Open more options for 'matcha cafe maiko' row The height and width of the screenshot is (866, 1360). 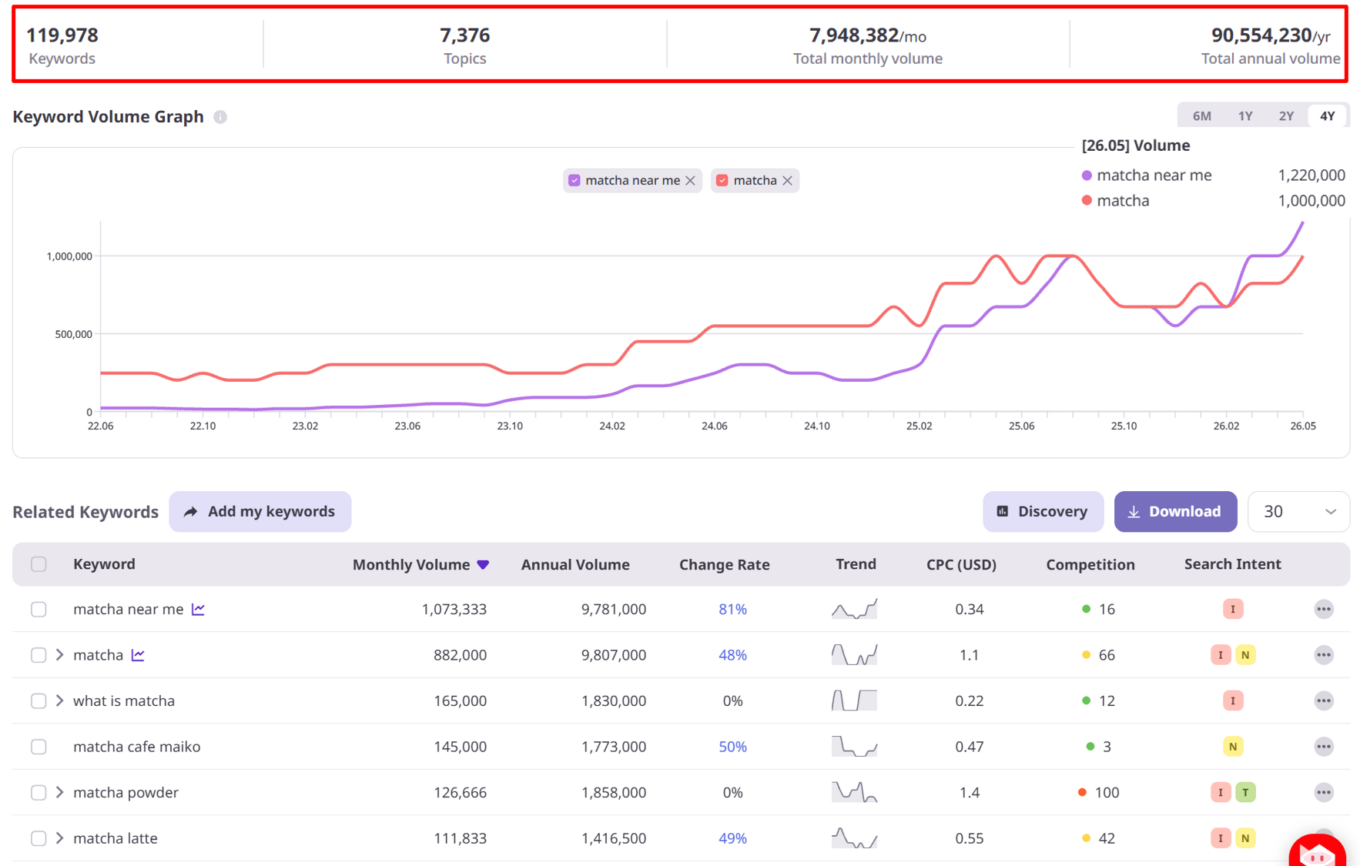click(1324, 747)
